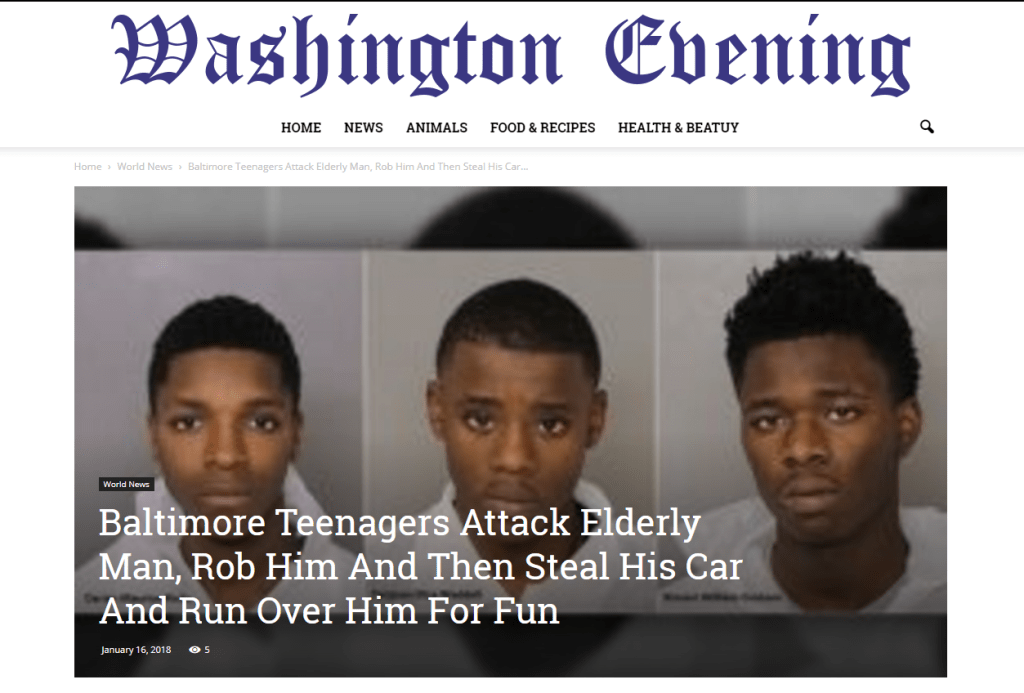Screen dimensions: 1024x693
Task: Open the Baltimore Teenagers headline
Action: click(x=421, y=566)
